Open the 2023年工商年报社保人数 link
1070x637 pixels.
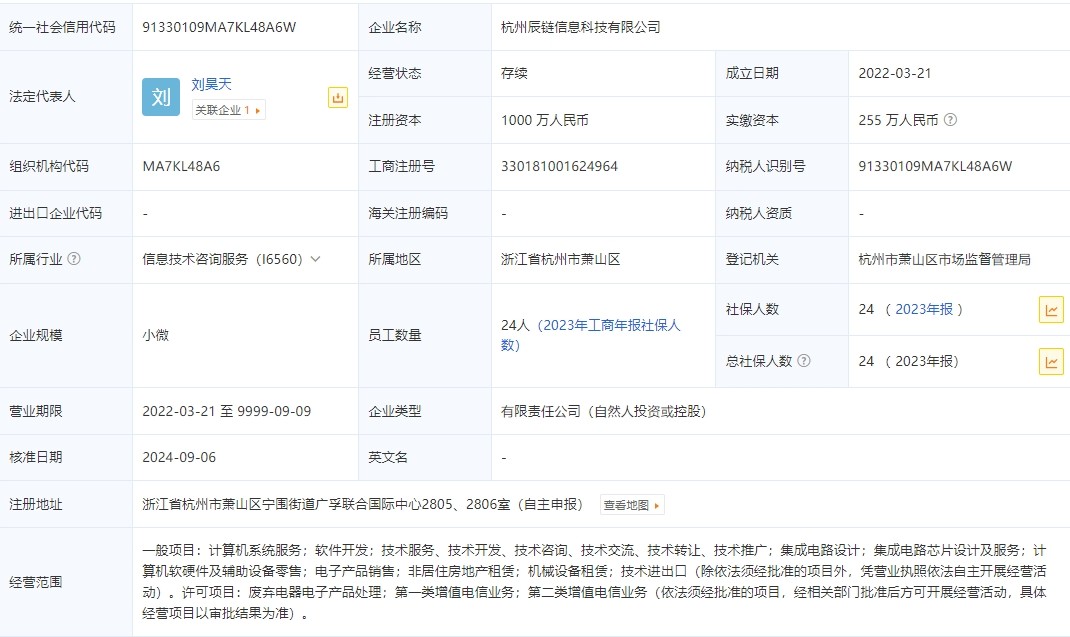[591, 335]
